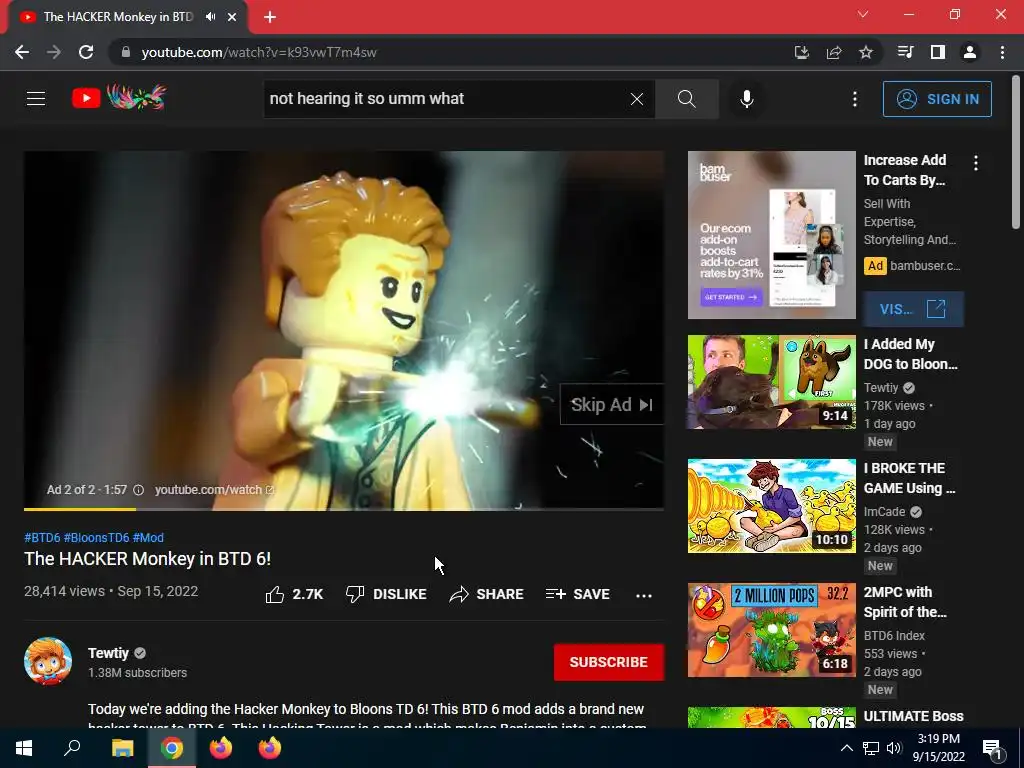Play "I BROKE THE GAME Using" thumbnail
The image size is (1024, 768).
click(x=771, y=506)
